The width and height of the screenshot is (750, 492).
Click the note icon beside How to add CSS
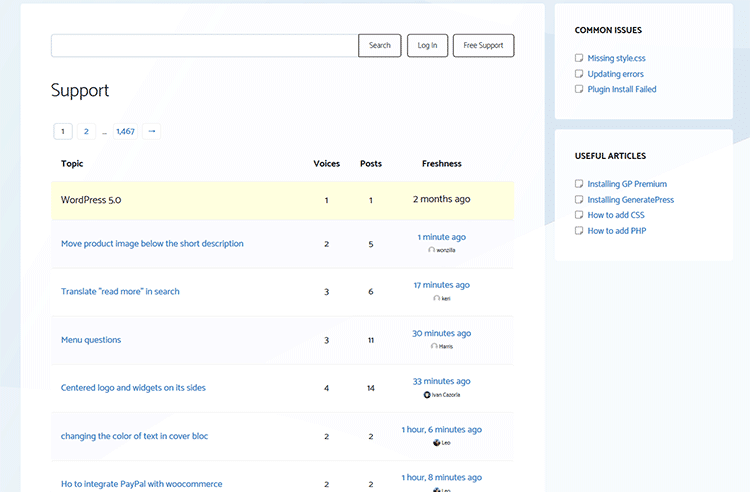tap(579, 215)
